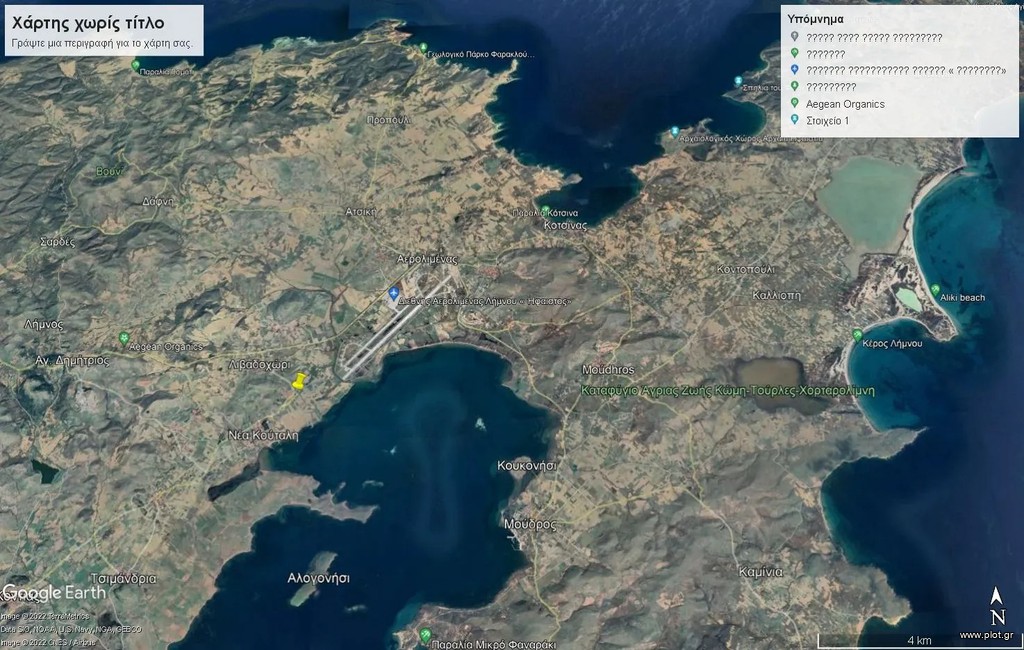This screenshot has height=650, width=1024.
Task: Select Aegean Organics entry in legend
Action: click(x=845, y=104)
